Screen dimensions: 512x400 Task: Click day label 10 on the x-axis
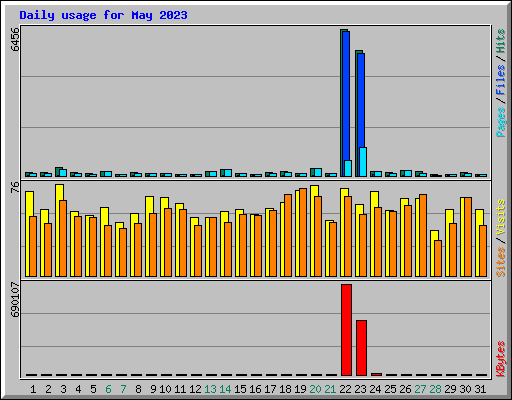(x=165, y=389)
